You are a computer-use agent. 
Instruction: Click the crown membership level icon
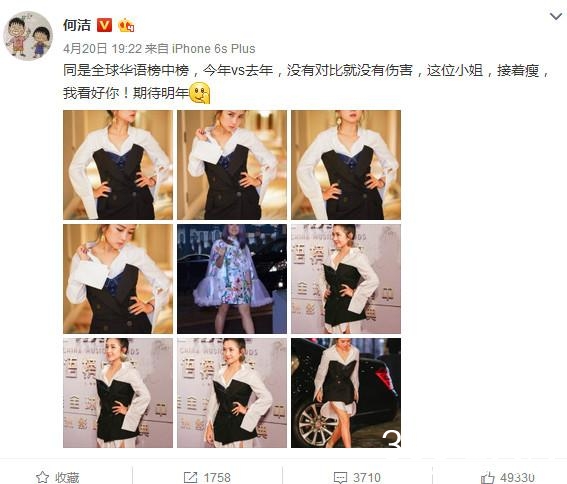pyautogui.click(x=126, y=25)
